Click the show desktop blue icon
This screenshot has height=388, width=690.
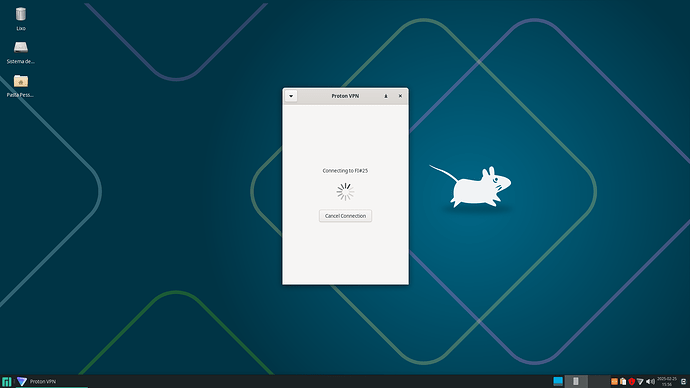[558, 381]
